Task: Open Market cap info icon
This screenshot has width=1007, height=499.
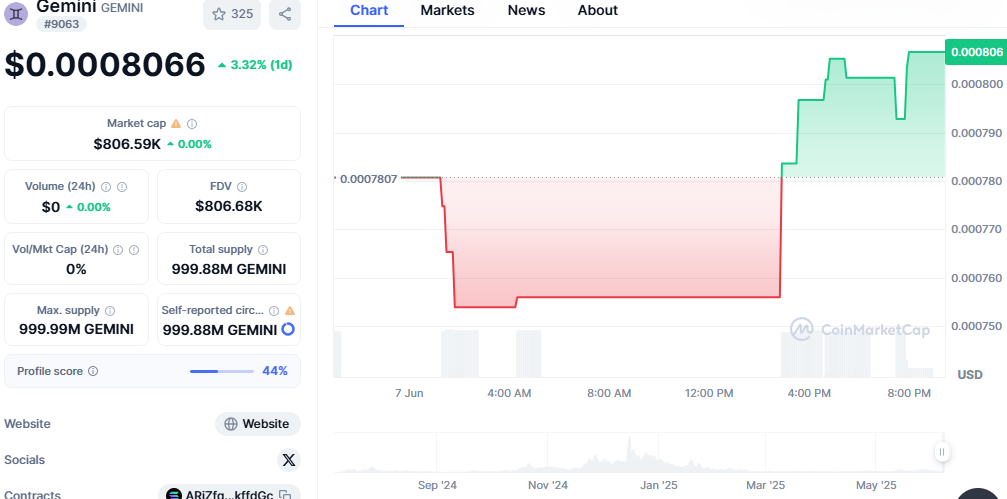Action: coord(191,123)
